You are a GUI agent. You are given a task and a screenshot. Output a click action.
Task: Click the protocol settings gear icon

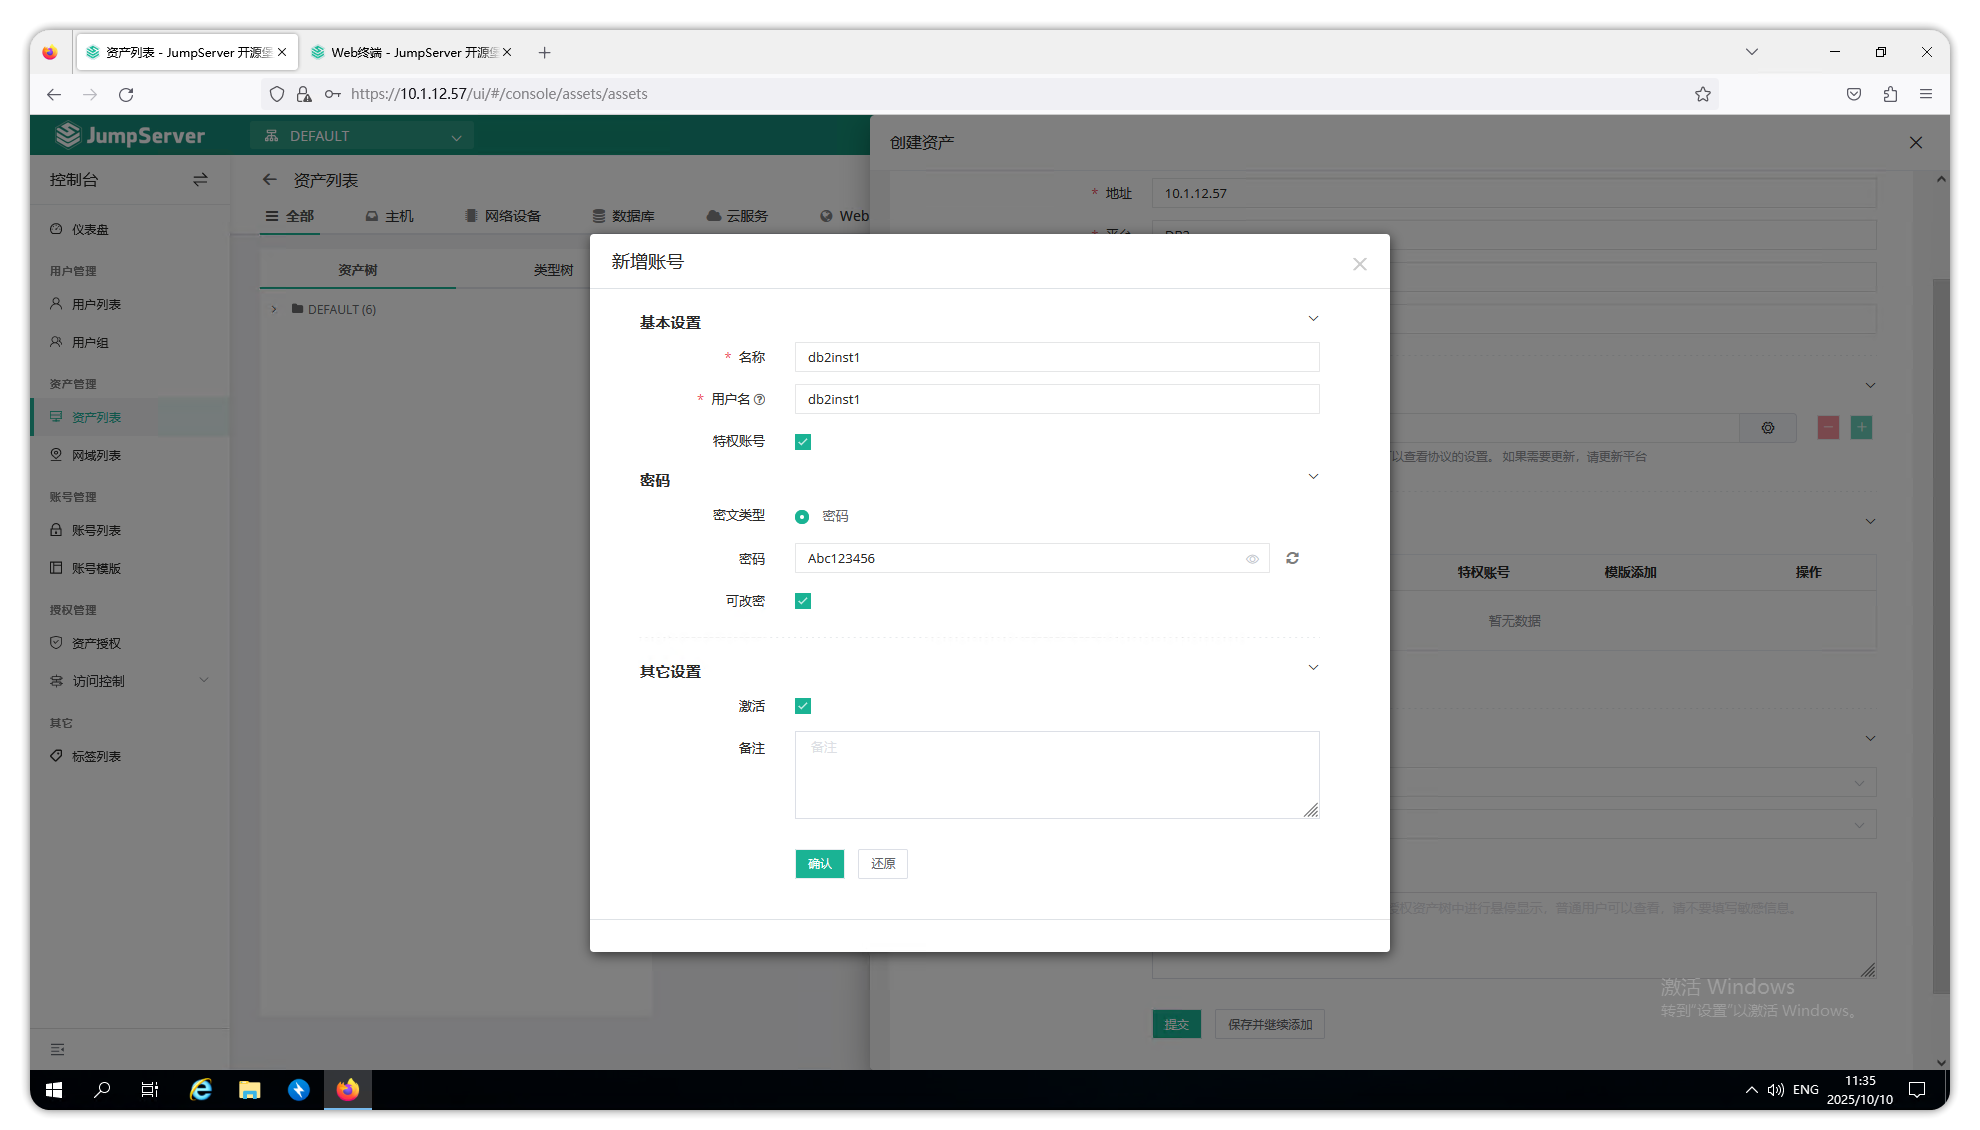(1768, 428)
